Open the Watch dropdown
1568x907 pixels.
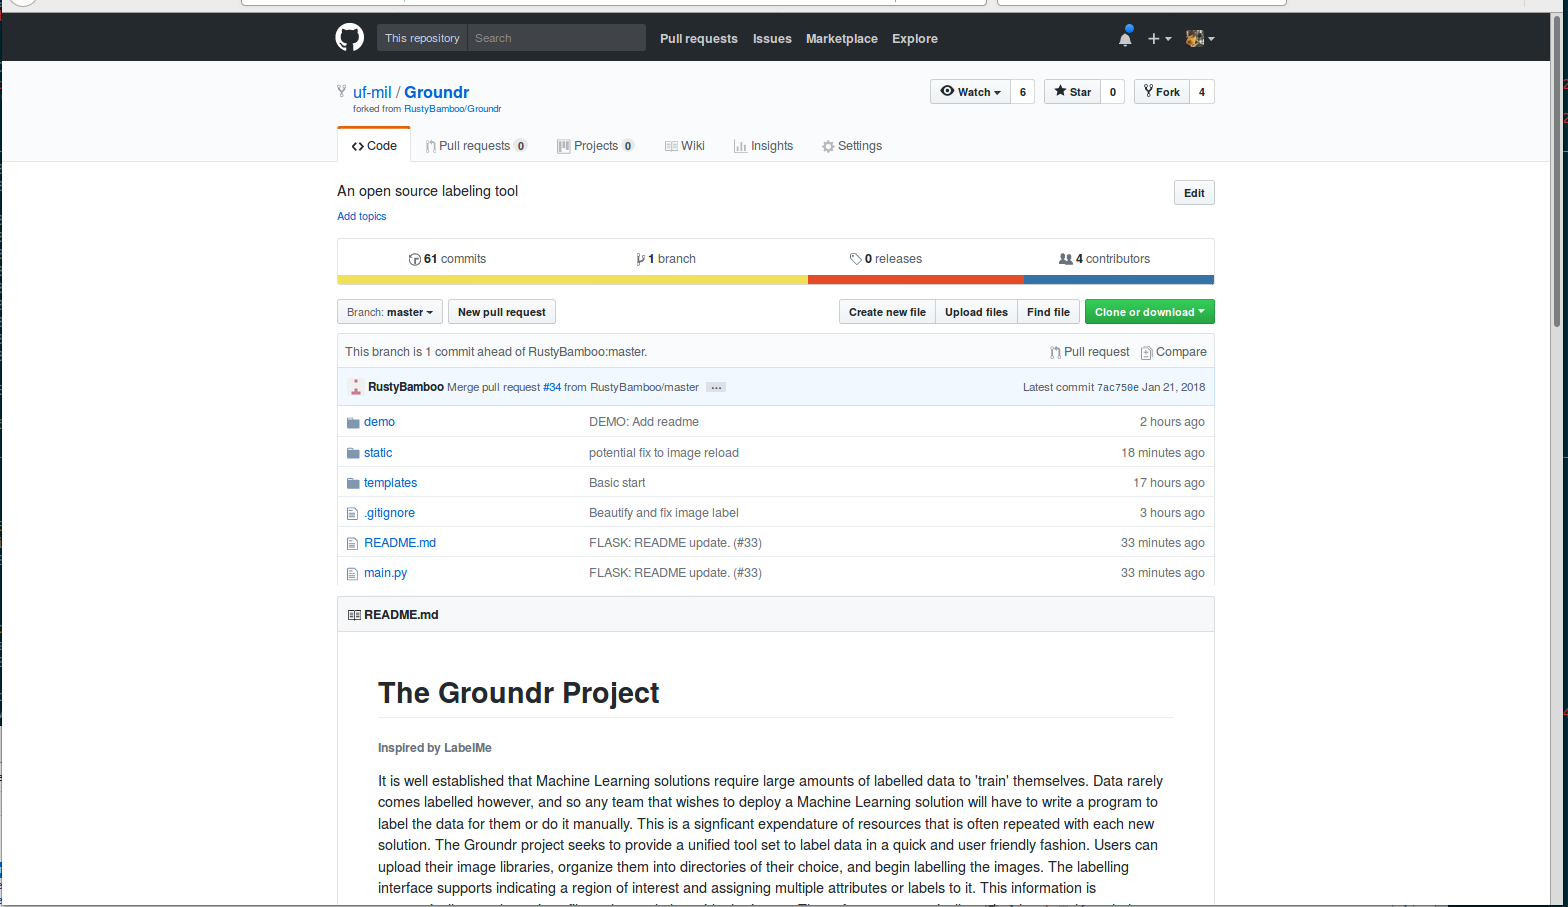[x=970, y=92]
